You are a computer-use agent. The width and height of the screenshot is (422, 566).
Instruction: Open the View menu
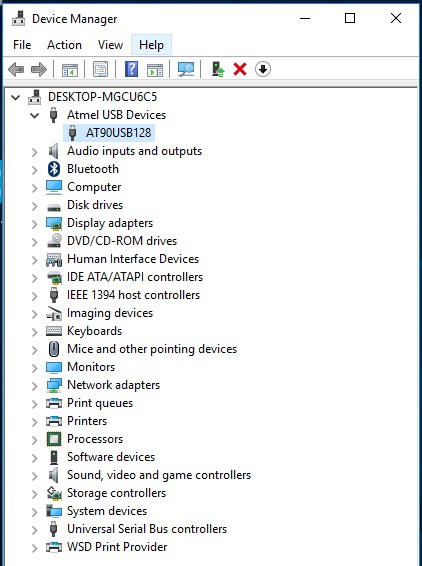[110, 45]
